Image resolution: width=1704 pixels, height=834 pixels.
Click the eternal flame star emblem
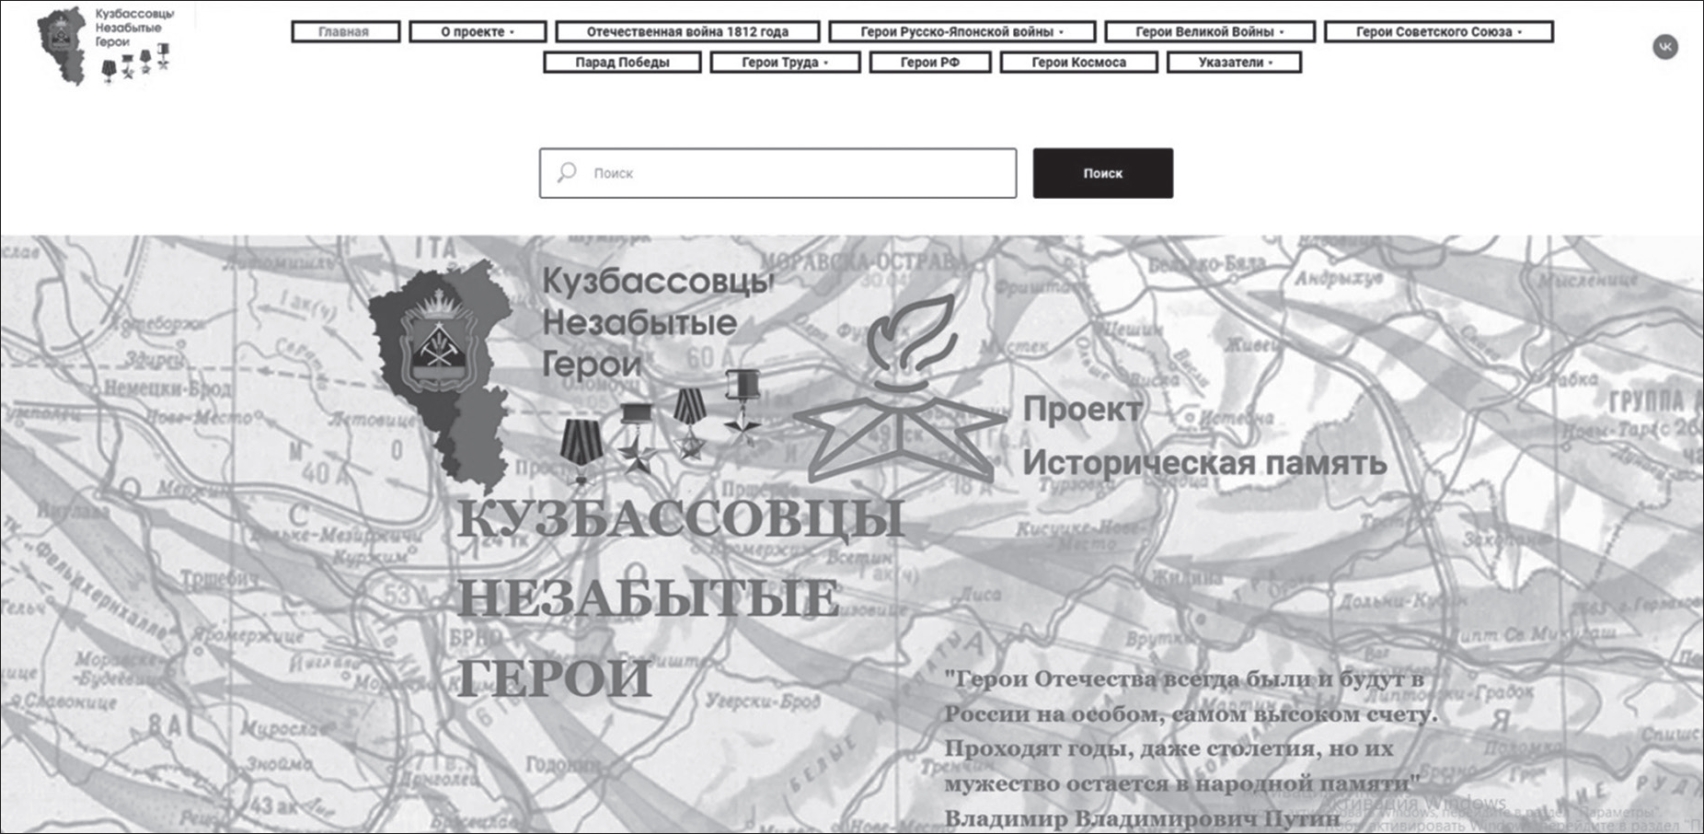pyautogui.click(x=900, y=395)
